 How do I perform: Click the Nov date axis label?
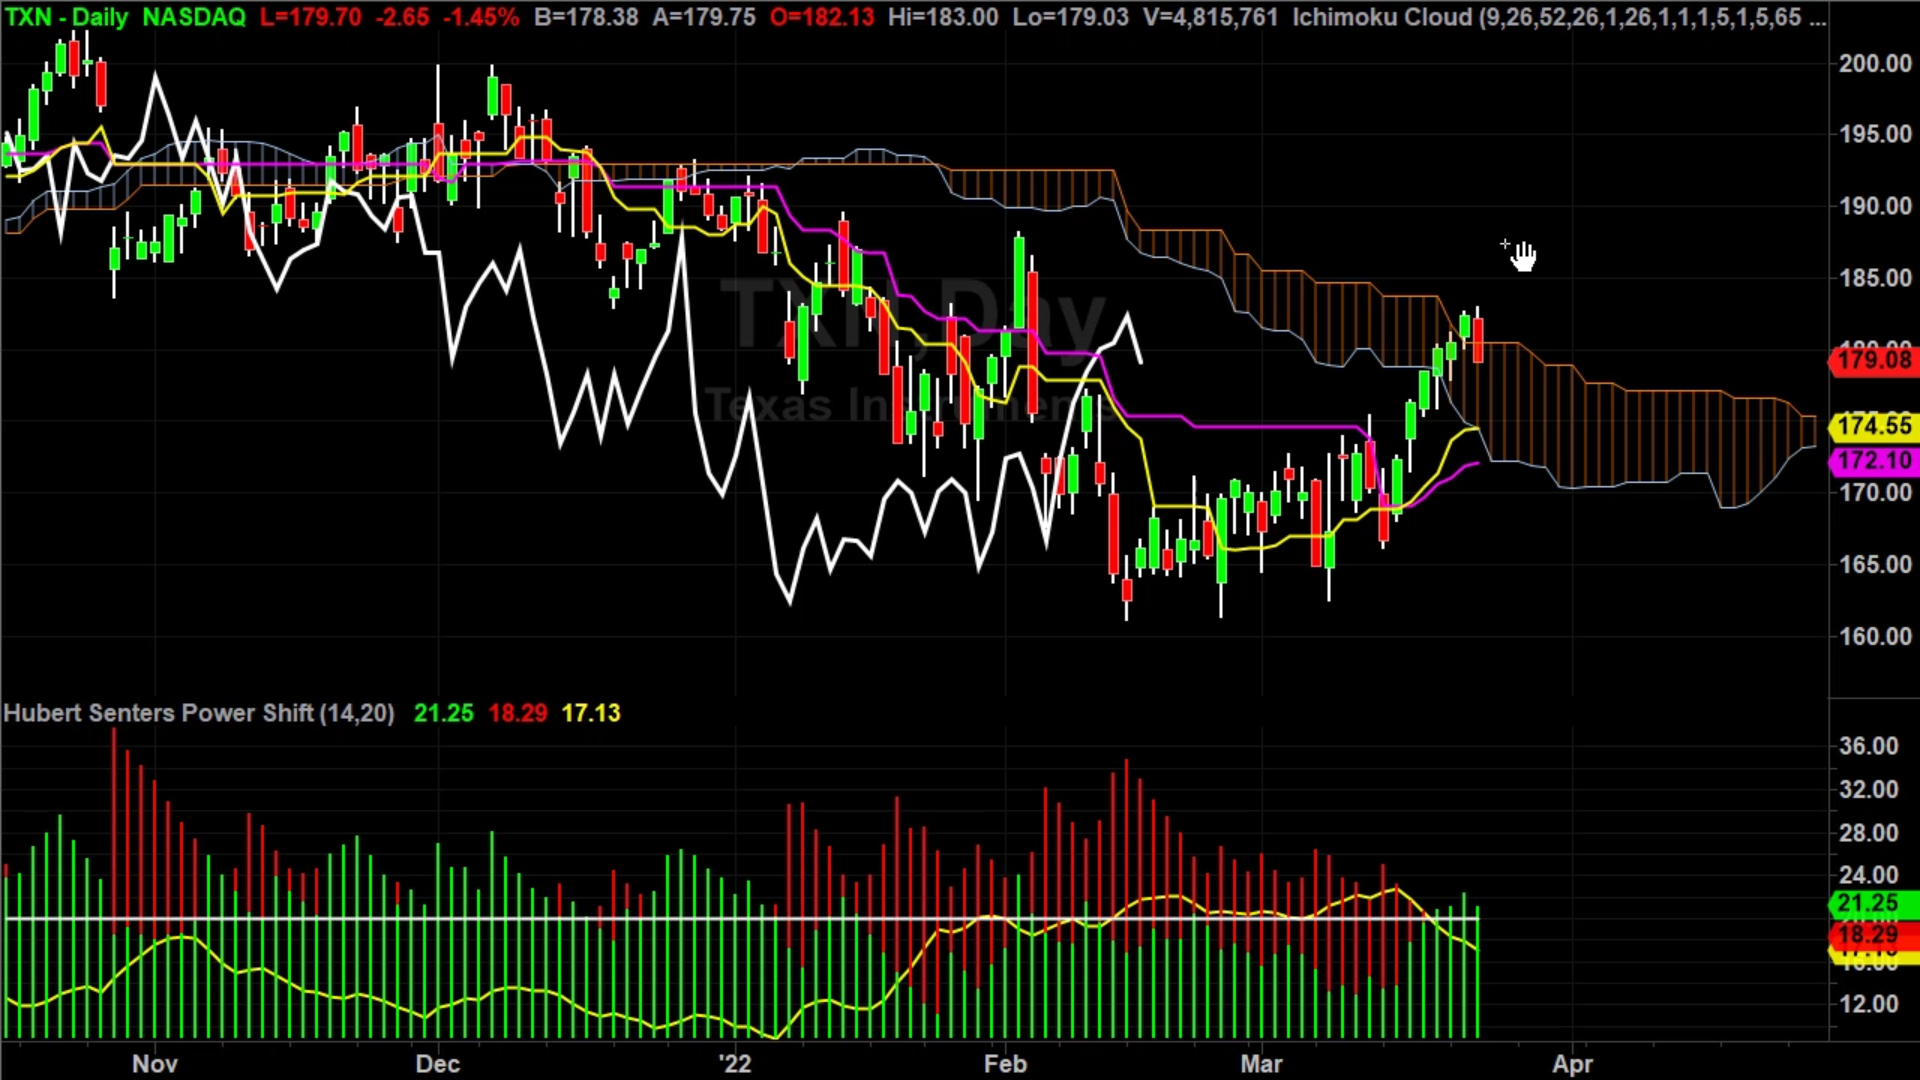pyautogui.click(x=155, y=1063)
